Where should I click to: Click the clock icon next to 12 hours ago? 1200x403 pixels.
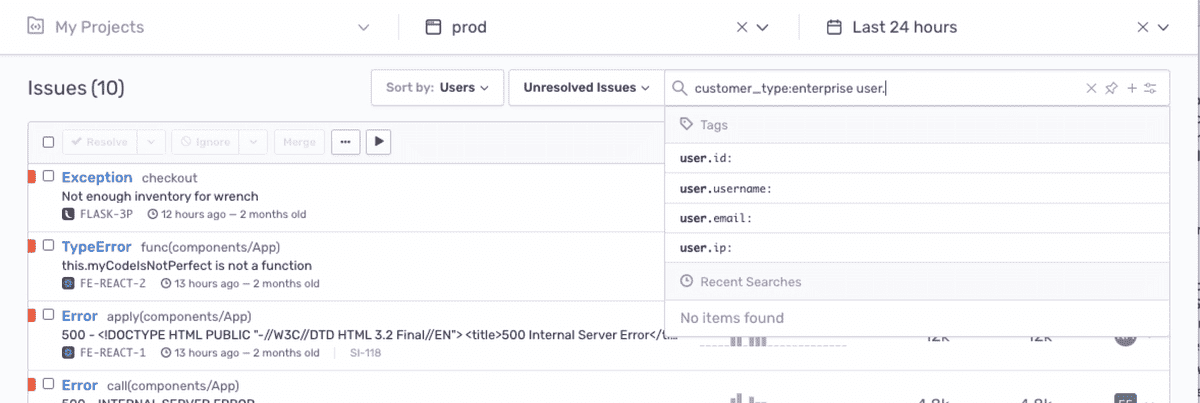coord(153,214)
